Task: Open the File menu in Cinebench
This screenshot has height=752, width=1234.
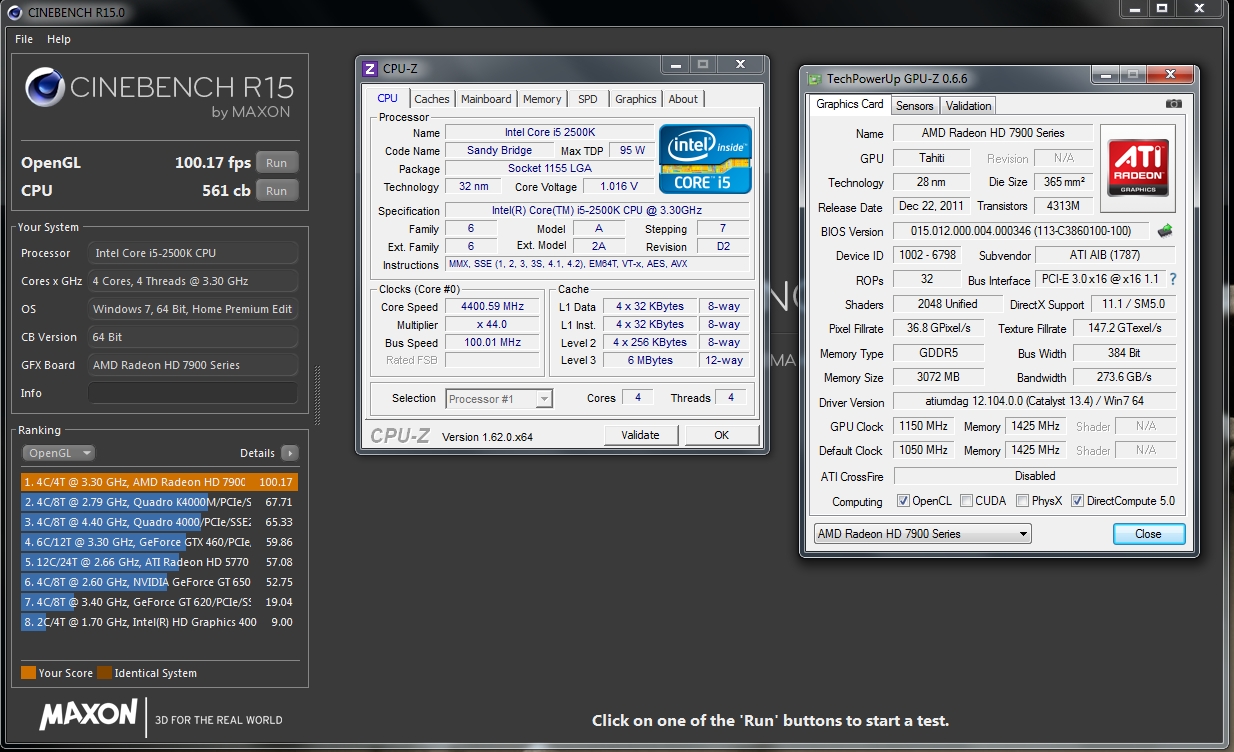Action: pos(24,39)
